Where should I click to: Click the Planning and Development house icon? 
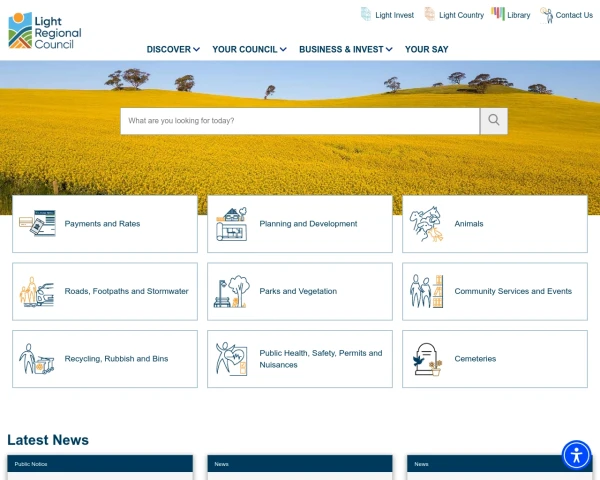coord(231,224)
